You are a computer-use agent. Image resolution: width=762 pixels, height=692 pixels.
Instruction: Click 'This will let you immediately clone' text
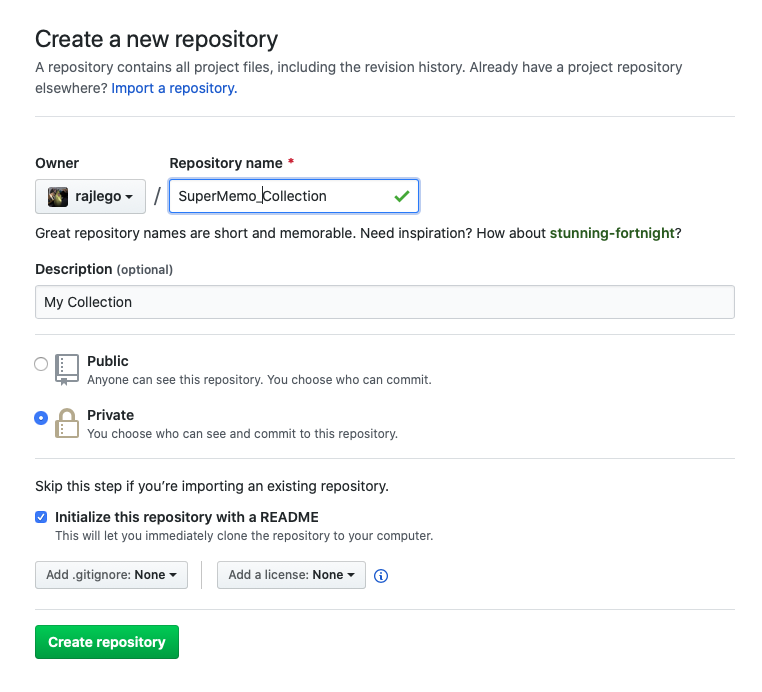coord(244,536)
